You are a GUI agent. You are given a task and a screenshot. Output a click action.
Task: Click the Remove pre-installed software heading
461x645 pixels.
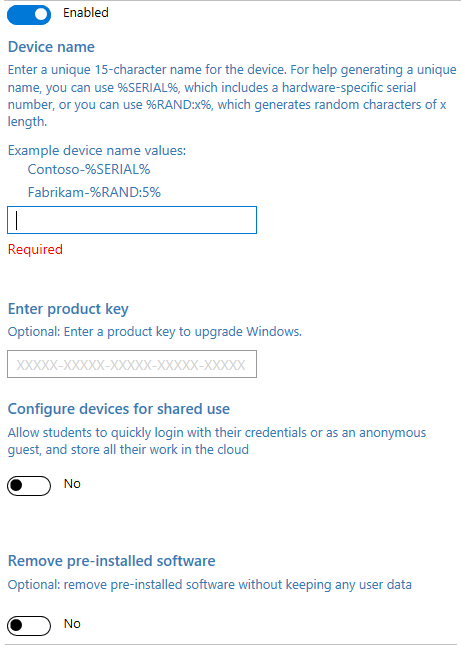[111, 561]
